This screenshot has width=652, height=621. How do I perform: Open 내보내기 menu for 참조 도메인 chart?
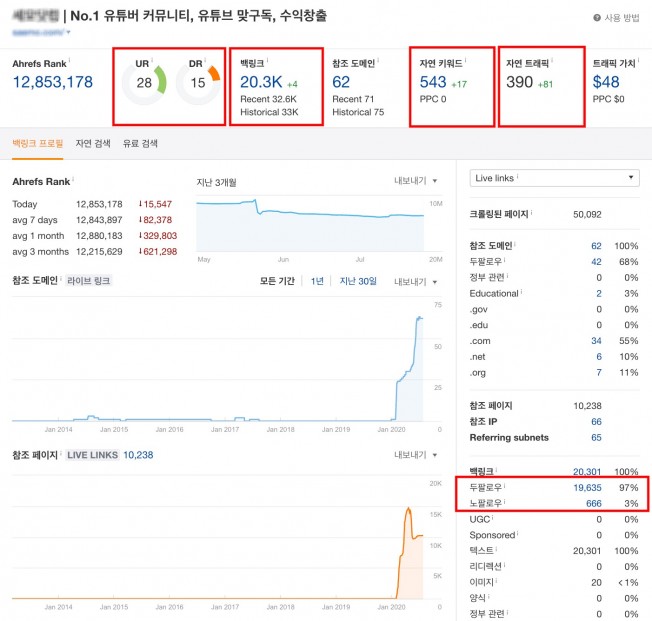point(415,282)
